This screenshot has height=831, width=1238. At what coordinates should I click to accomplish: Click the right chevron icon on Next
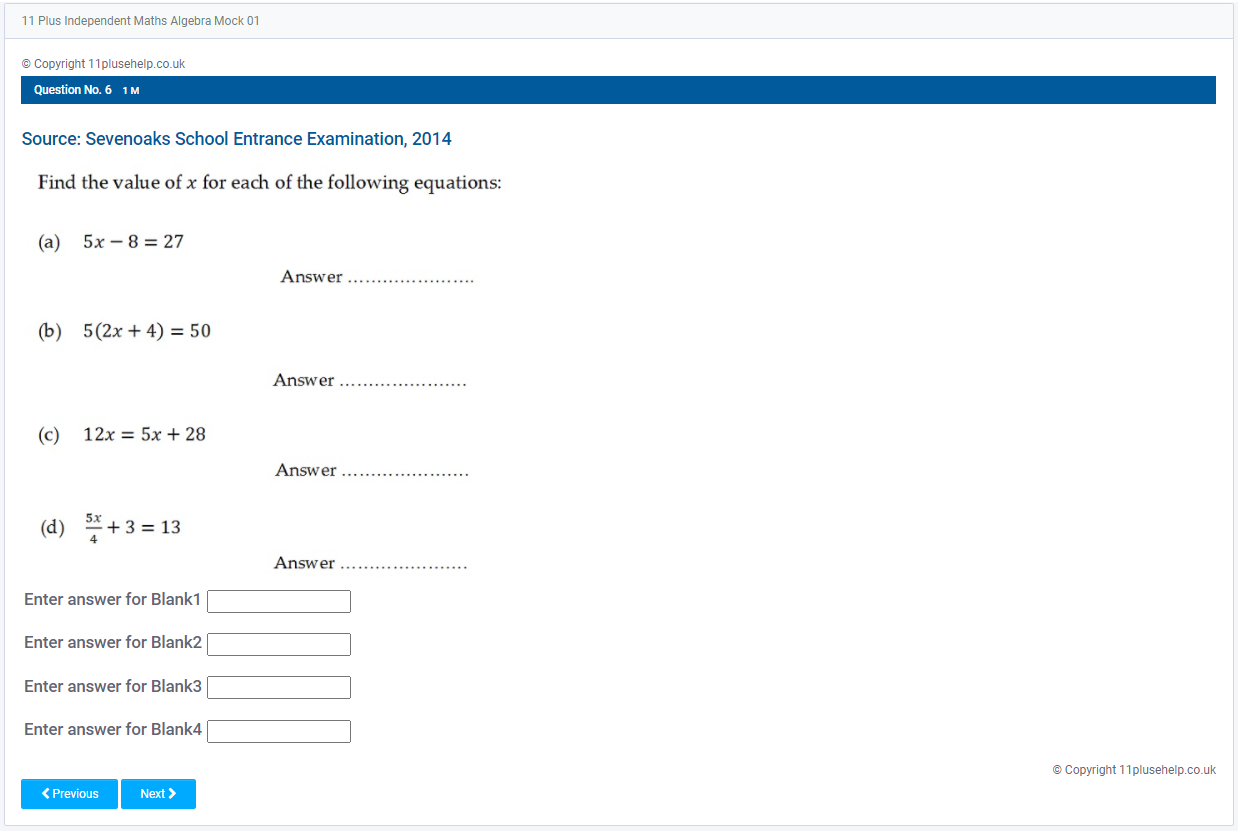point(172,794)
